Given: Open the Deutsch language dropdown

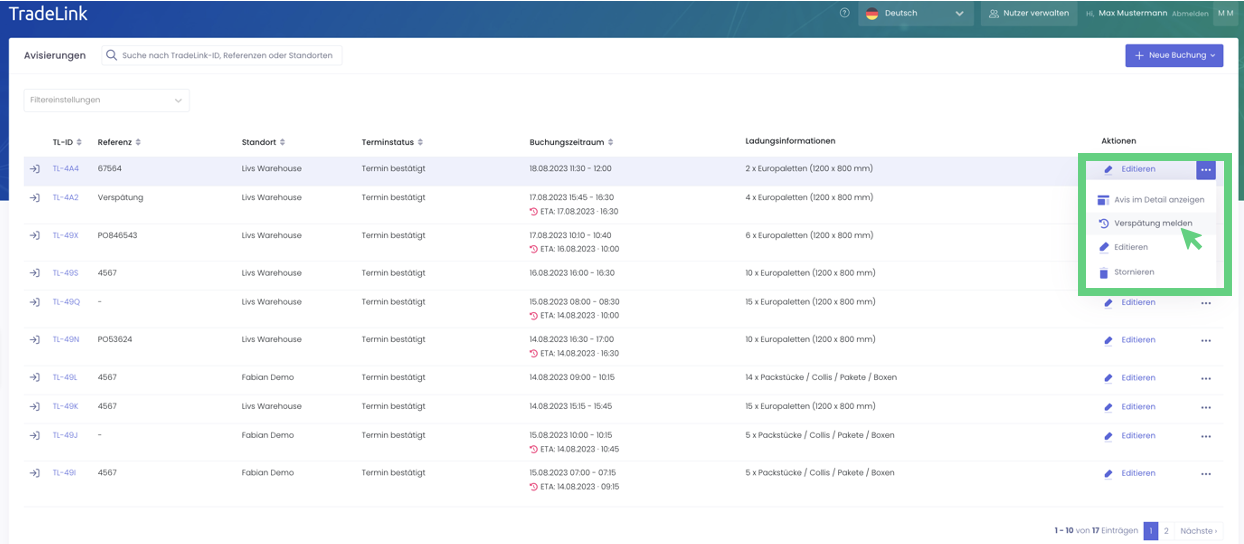Looking at the screenshot, I should [x=916, y=14].
